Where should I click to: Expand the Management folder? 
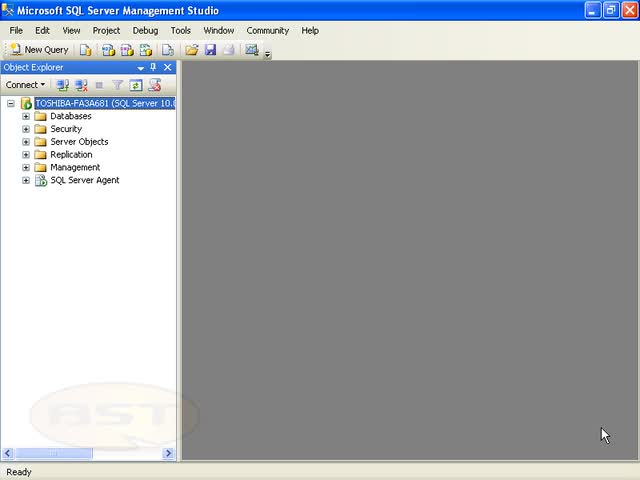click(26, 167)
